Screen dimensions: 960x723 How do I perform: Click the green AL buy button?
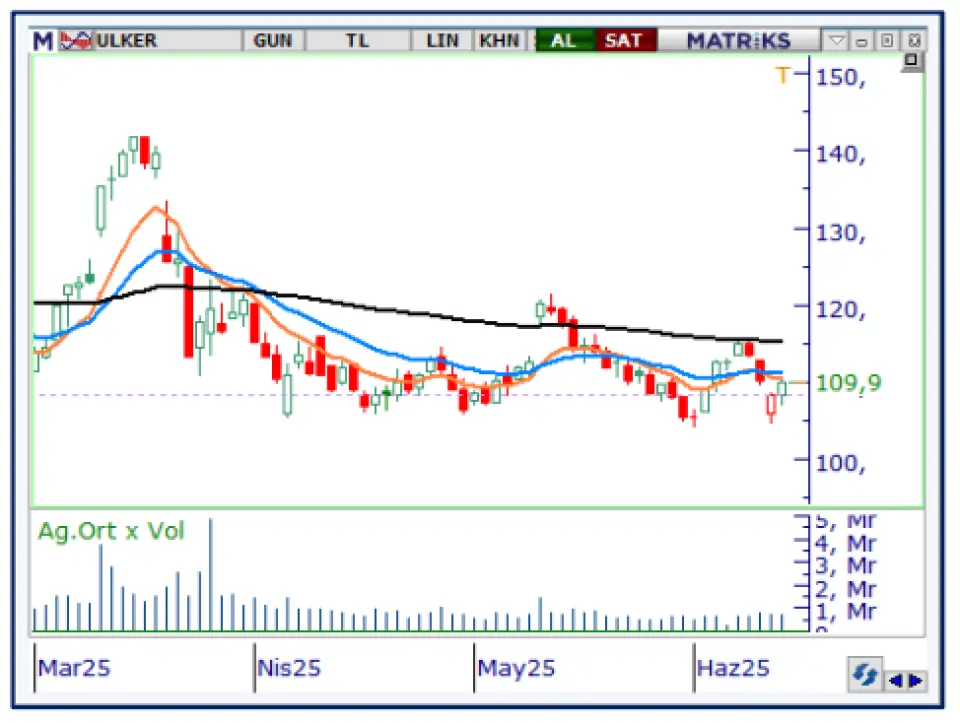tap(564, 41)
